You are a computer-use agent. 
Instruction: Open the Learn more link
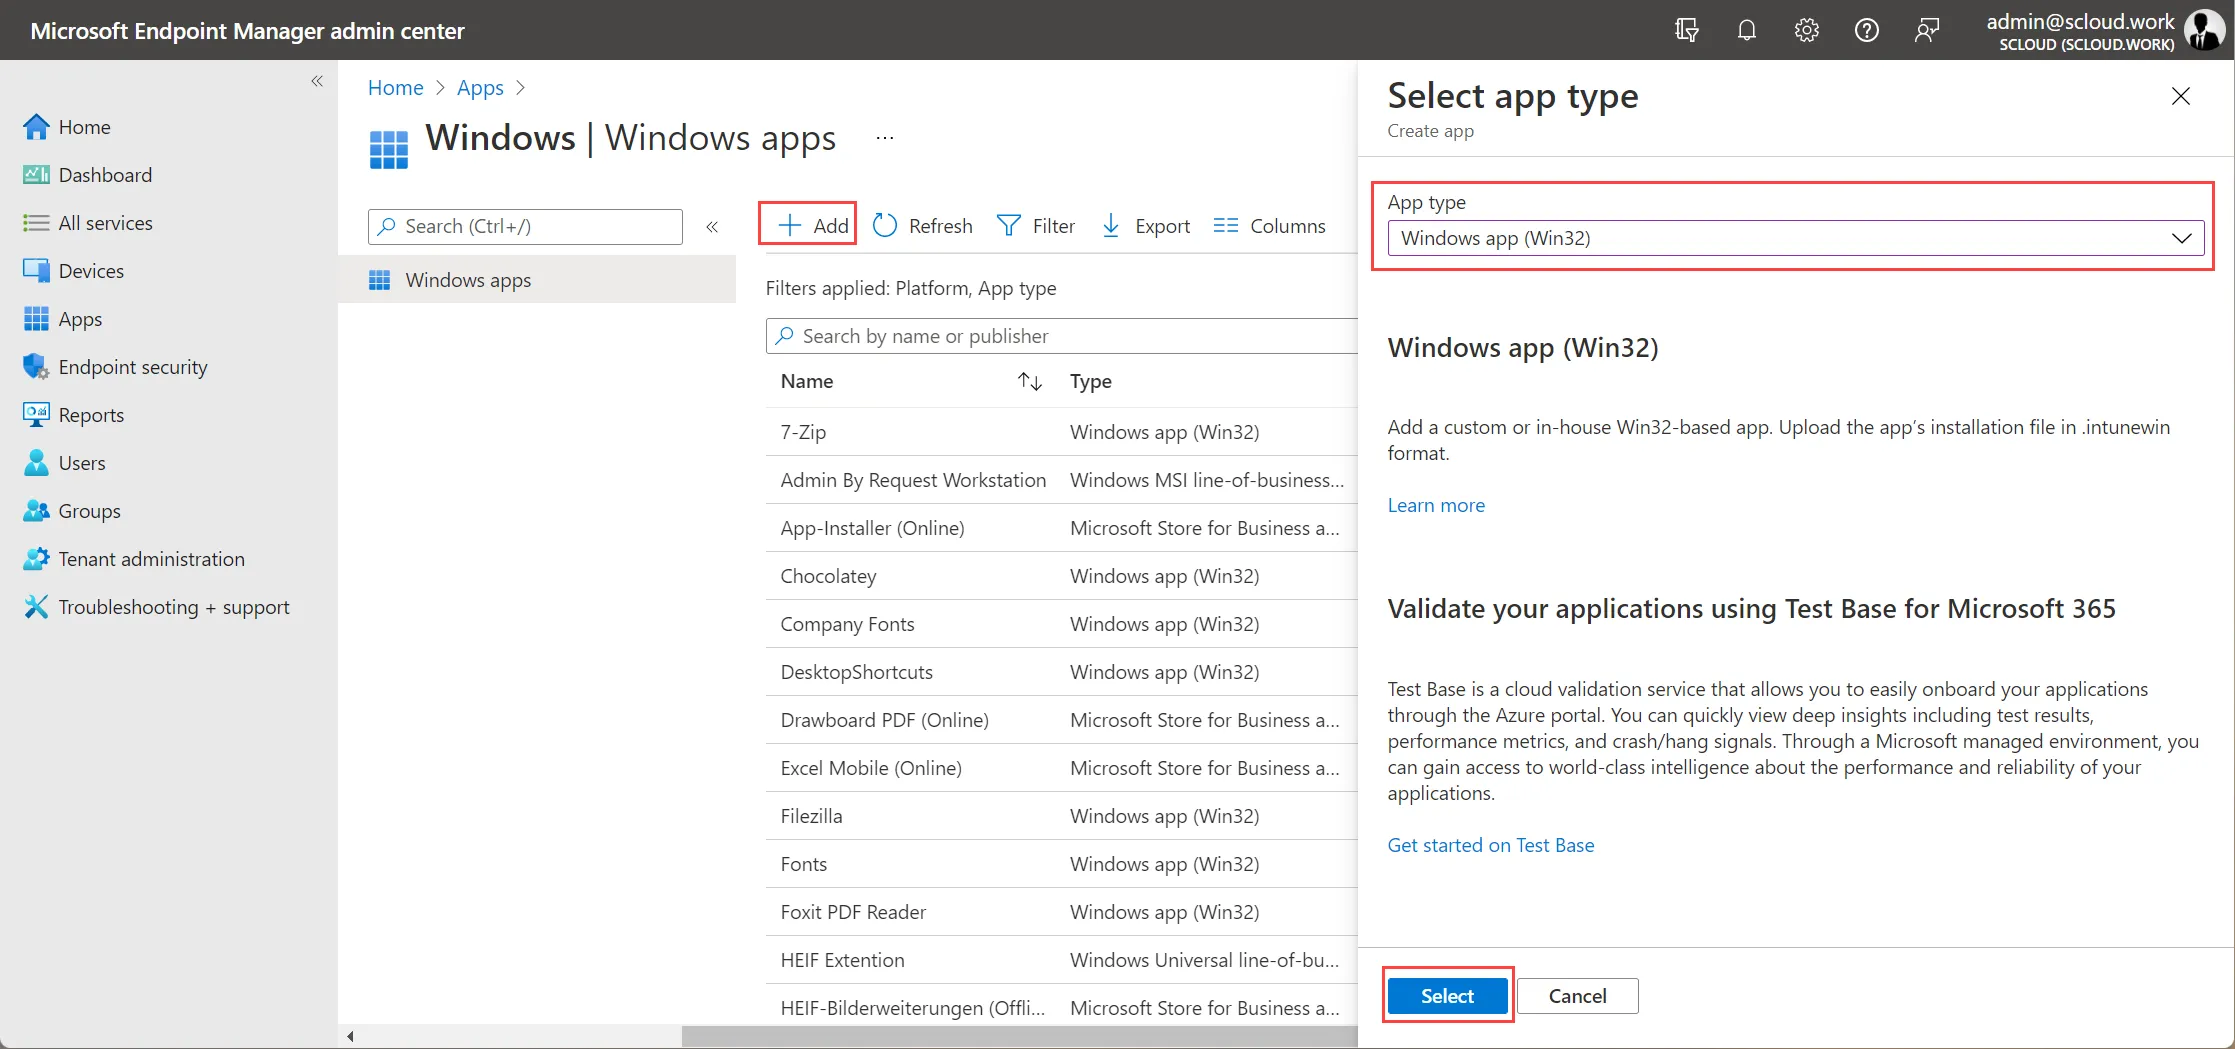[1436, 505]
